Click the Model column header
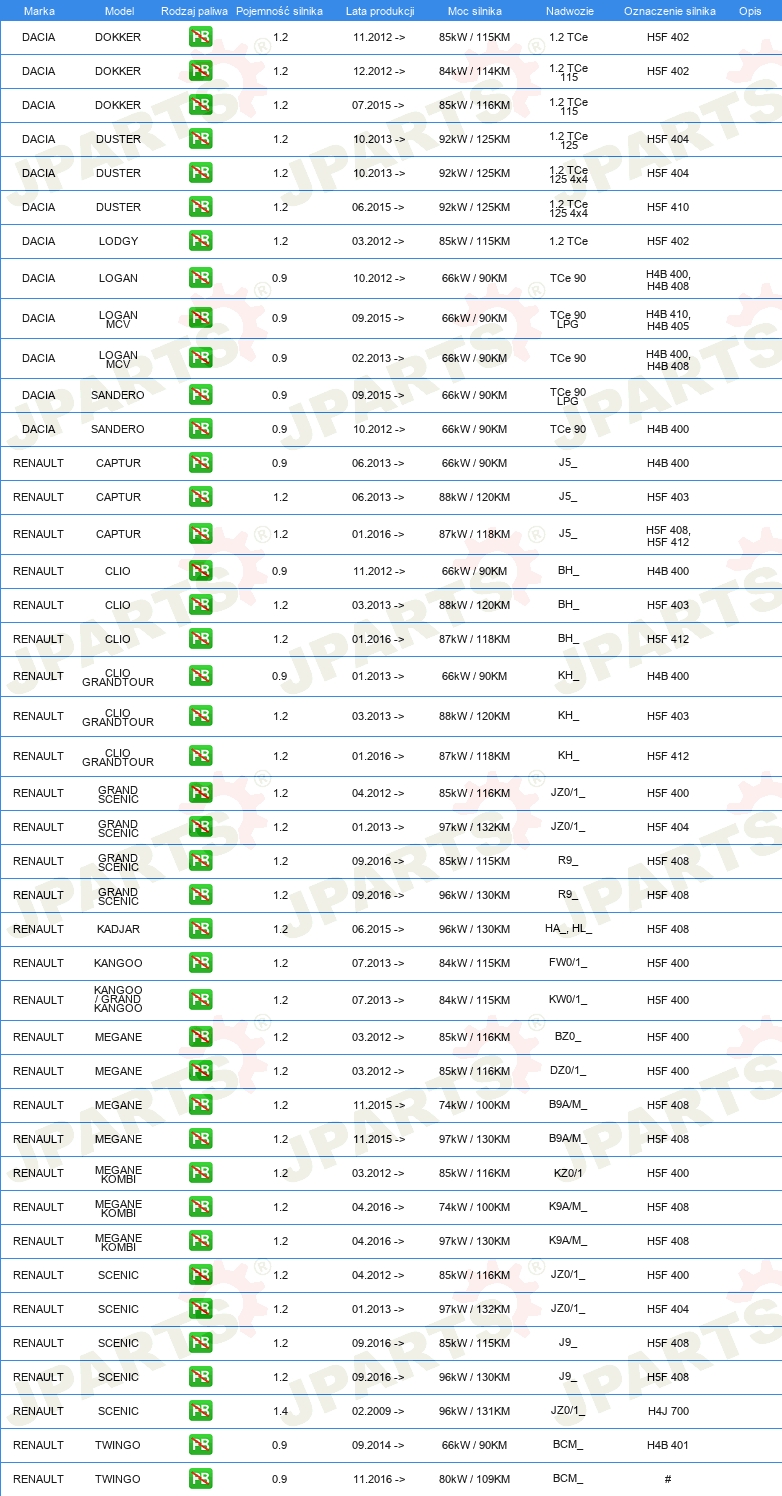 coord(119,11)
